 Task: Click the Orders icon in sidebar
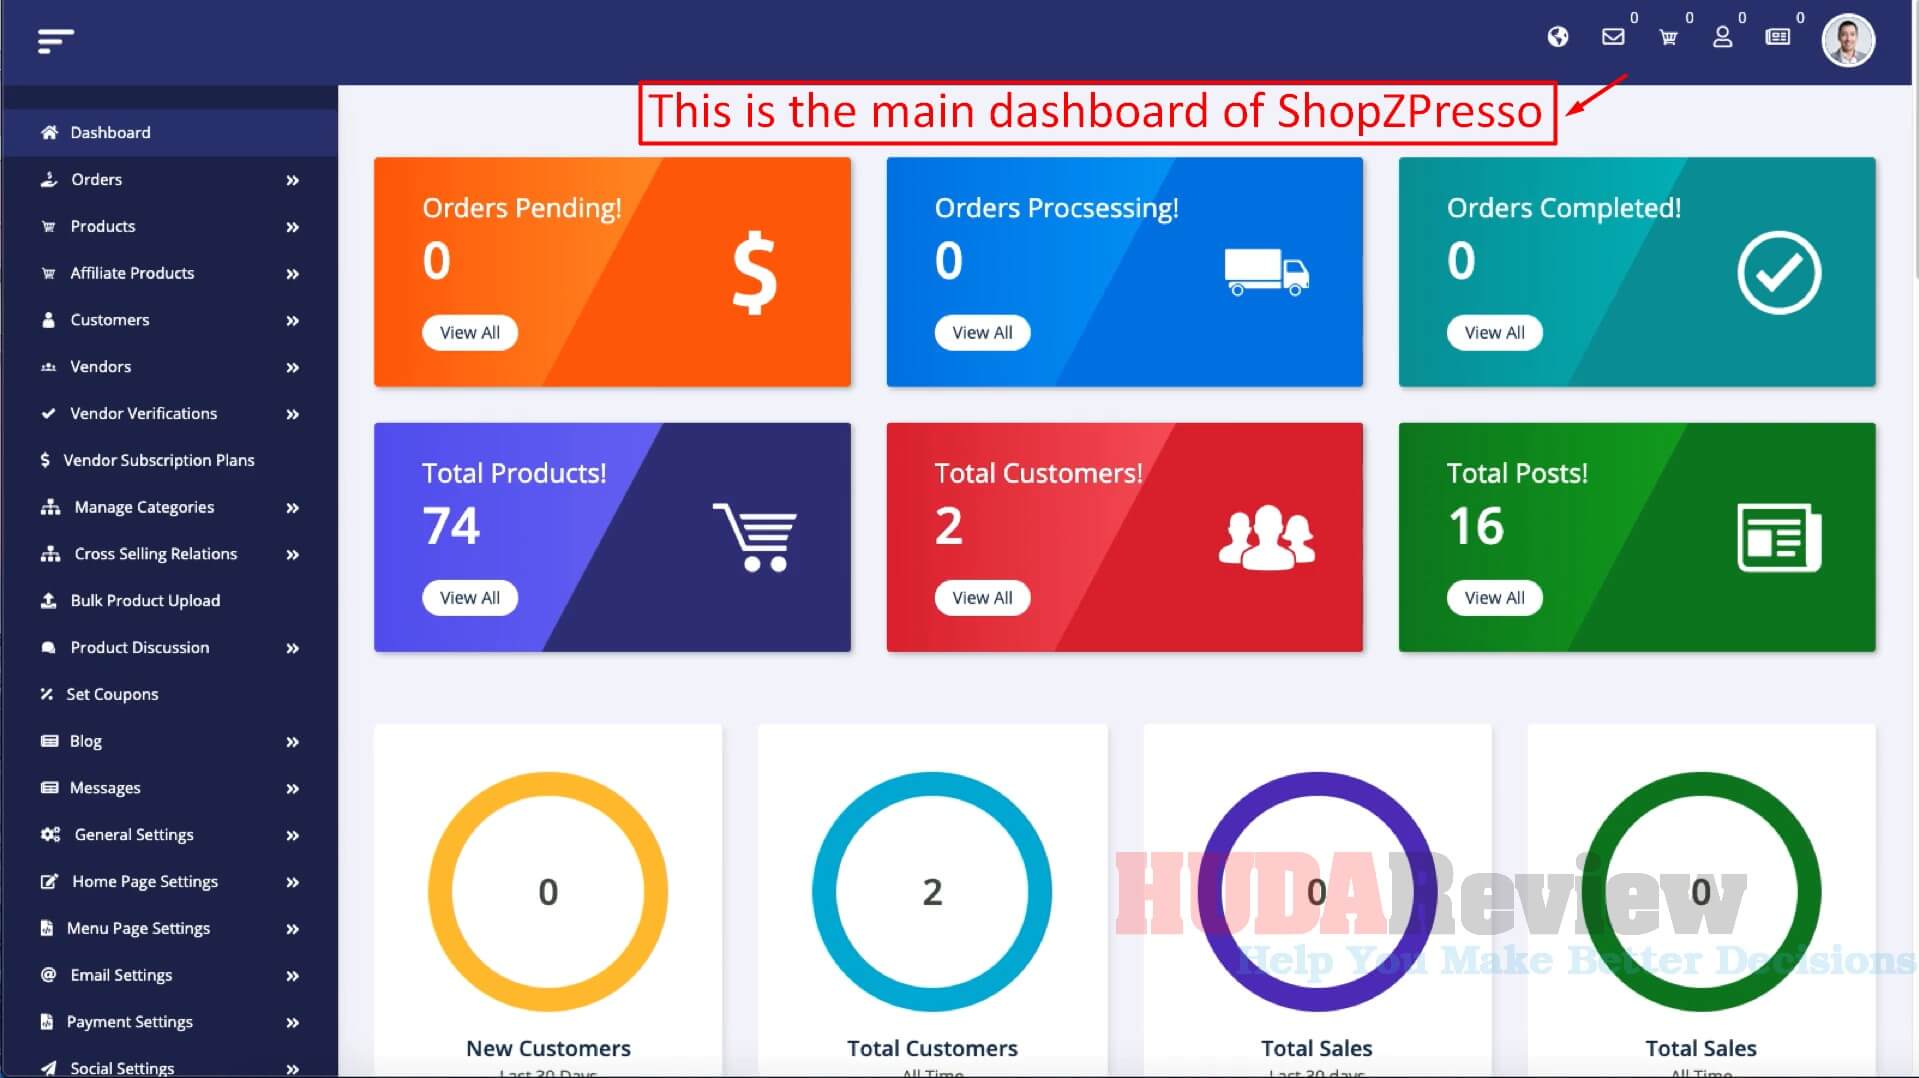pyautogui.click(x=49, y=179)
